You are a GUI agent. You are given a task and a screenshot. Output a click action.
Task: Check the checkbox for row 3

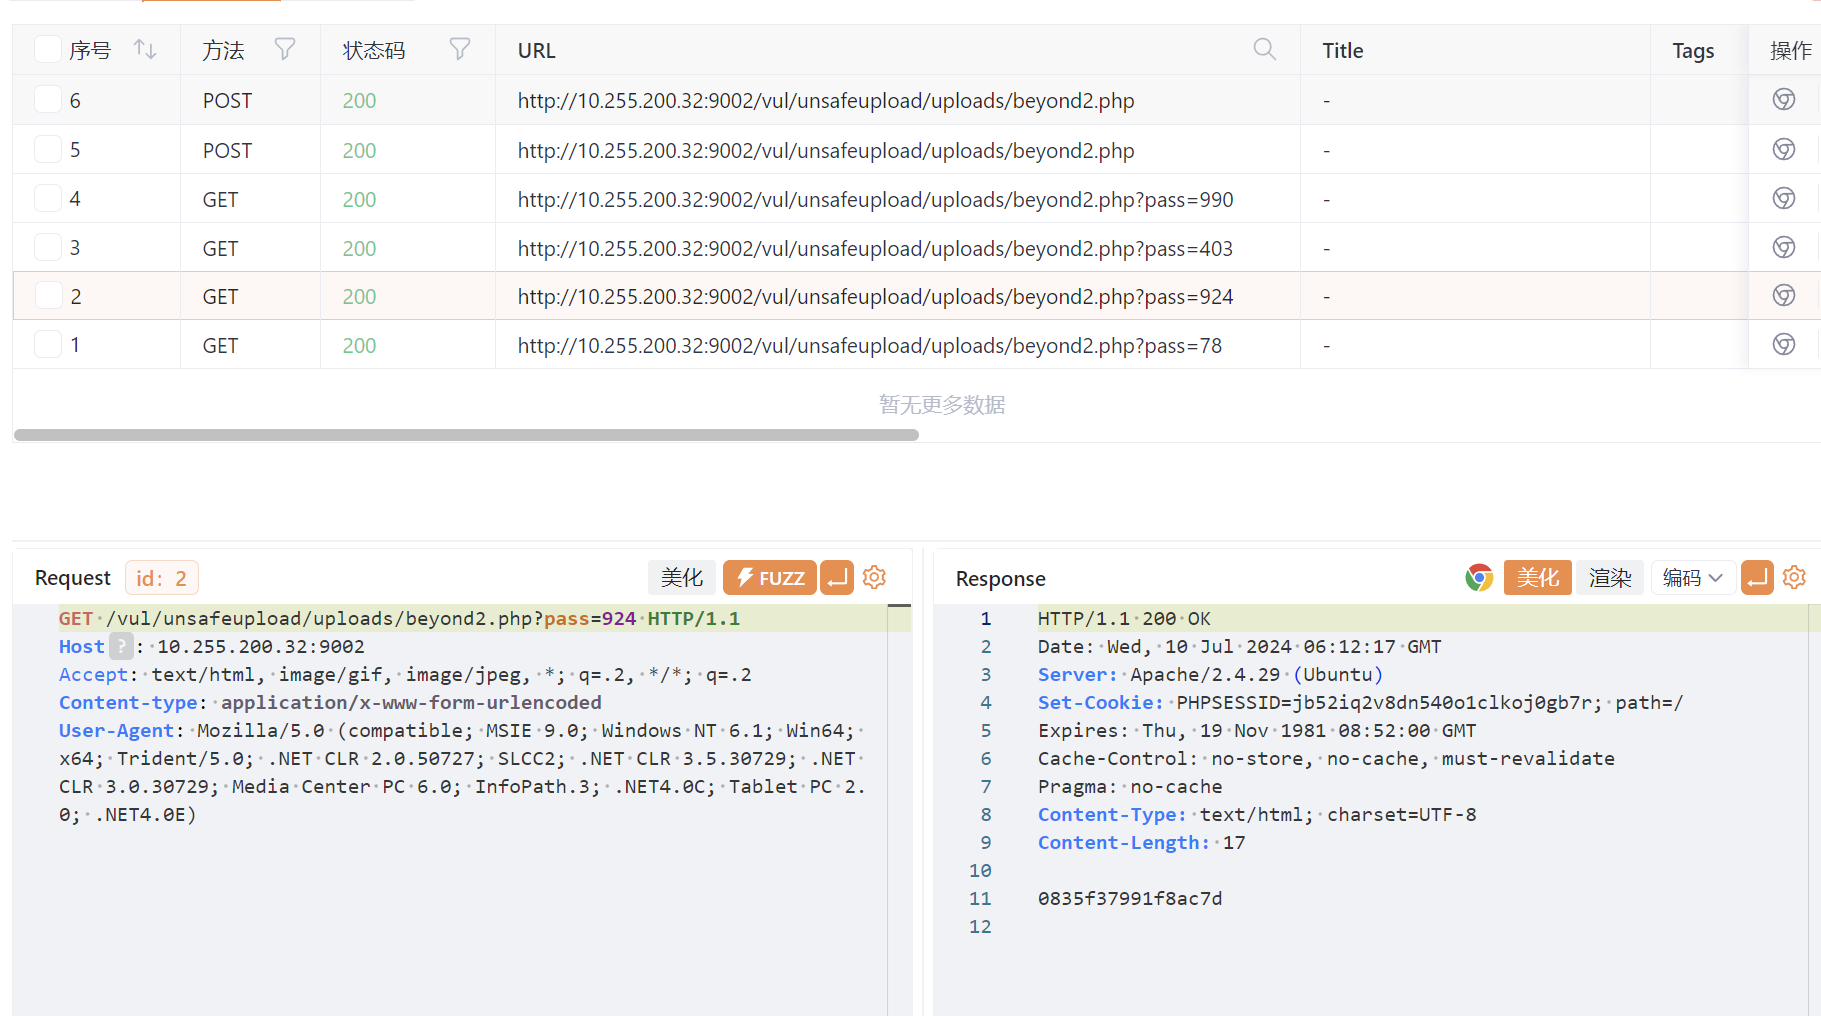click(48, 247)
